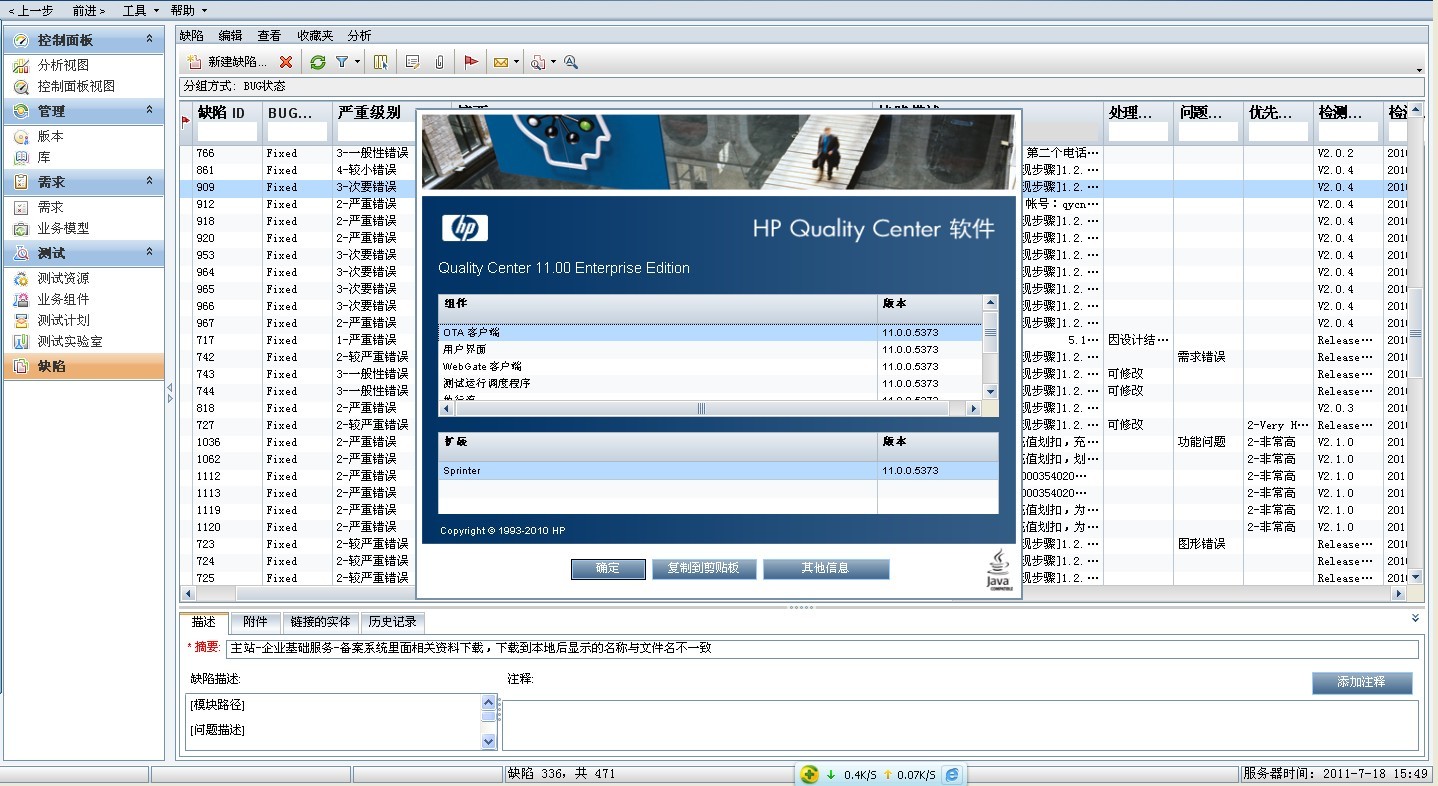The height and width of the screenshot is (786, 1438).
Task: Open the 缺陷 menu in the menu bar
Action: point(191,35)
